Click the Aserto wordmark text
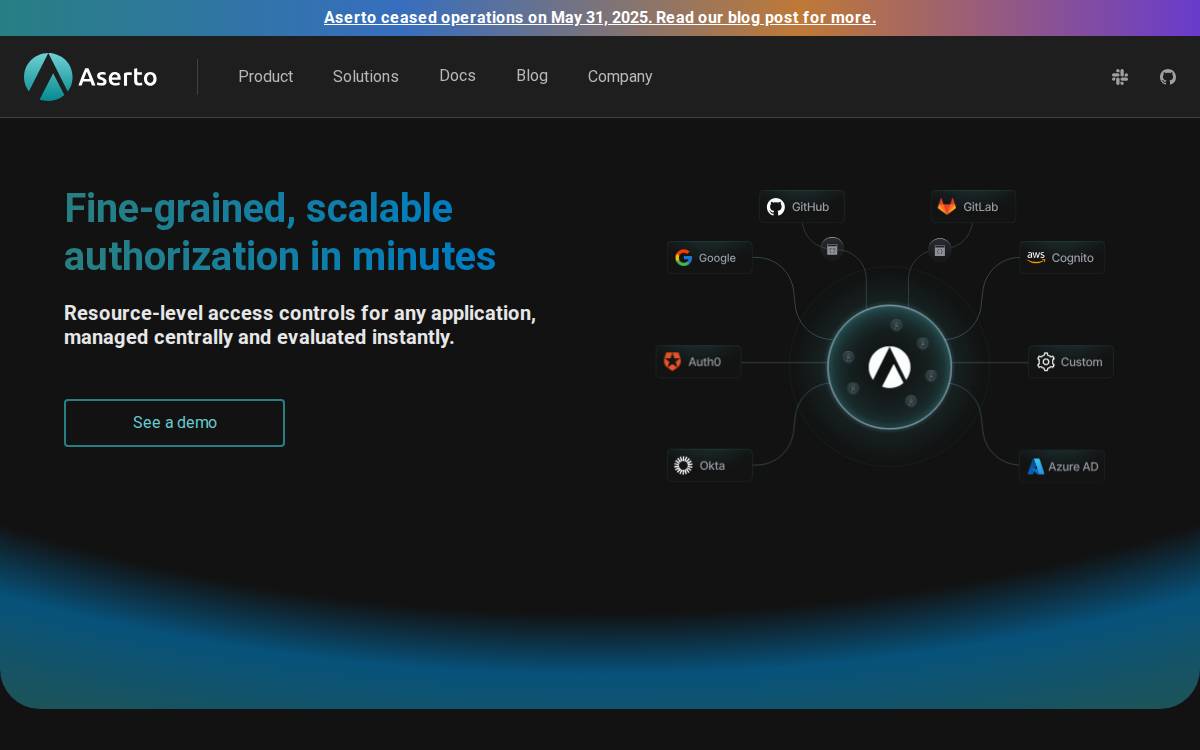Image resolution: width=1200 pixels, height=750 pixels. click(x=118, y=77)
